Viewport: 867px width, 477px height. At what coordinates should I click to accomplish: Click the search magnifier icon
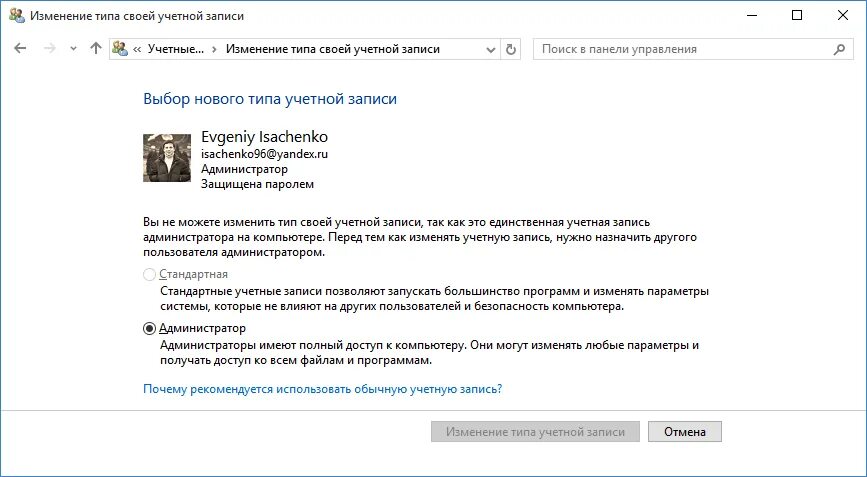(839, 49)
